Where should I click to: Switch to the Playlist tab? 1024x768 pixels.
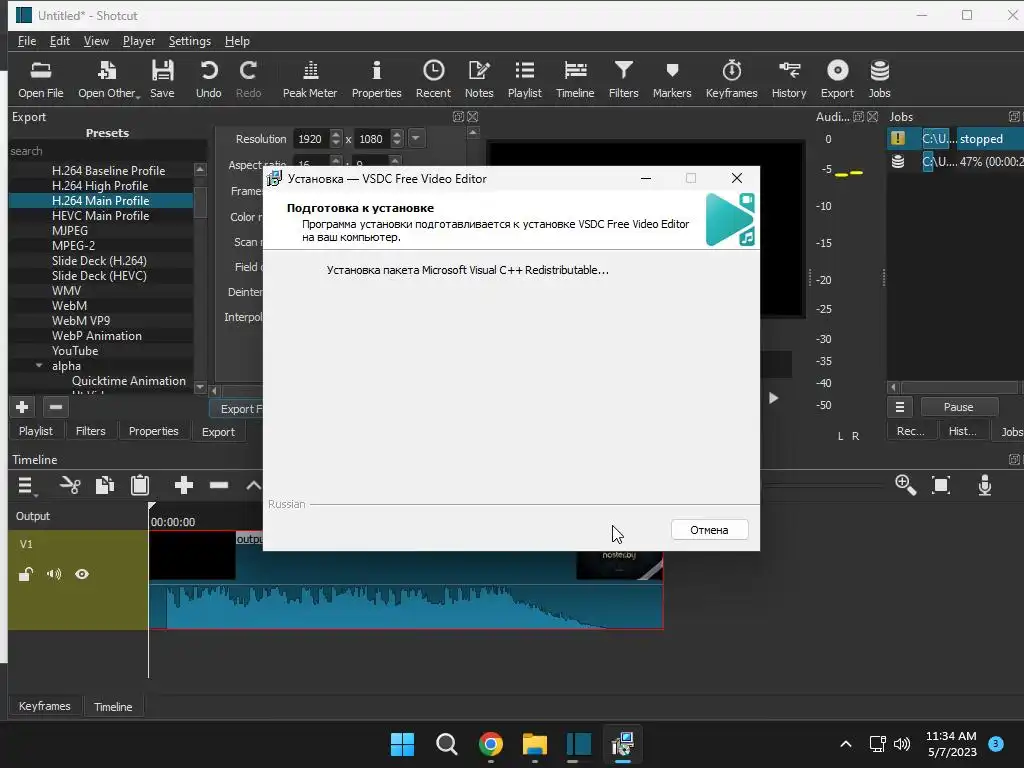tap(36, 431)
